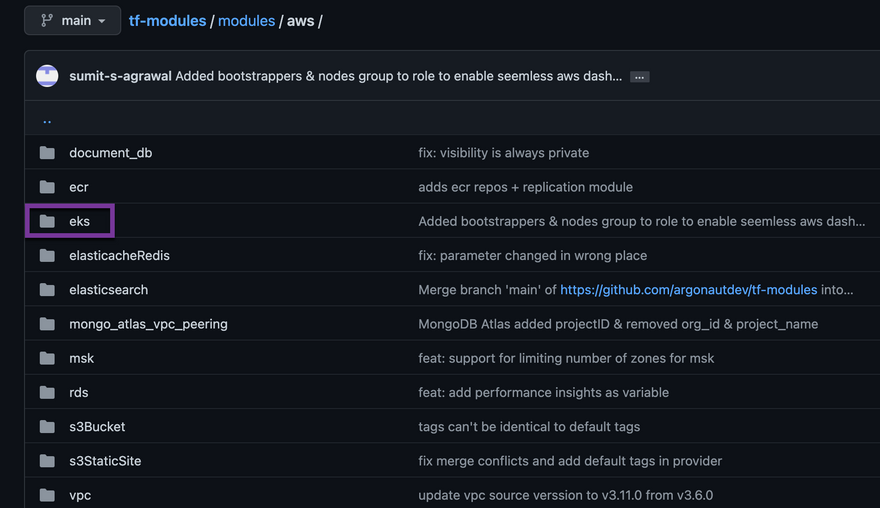Open the elasticsearch folder name link
Screen dimensions: 880x508
[x=108, y=290]
